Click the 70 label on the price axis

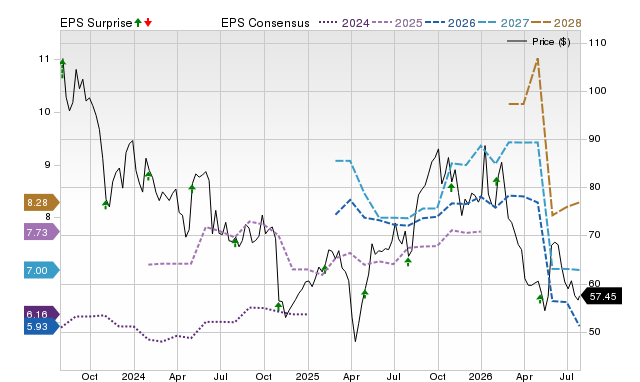pyautogui.click(x=594, y=235)
